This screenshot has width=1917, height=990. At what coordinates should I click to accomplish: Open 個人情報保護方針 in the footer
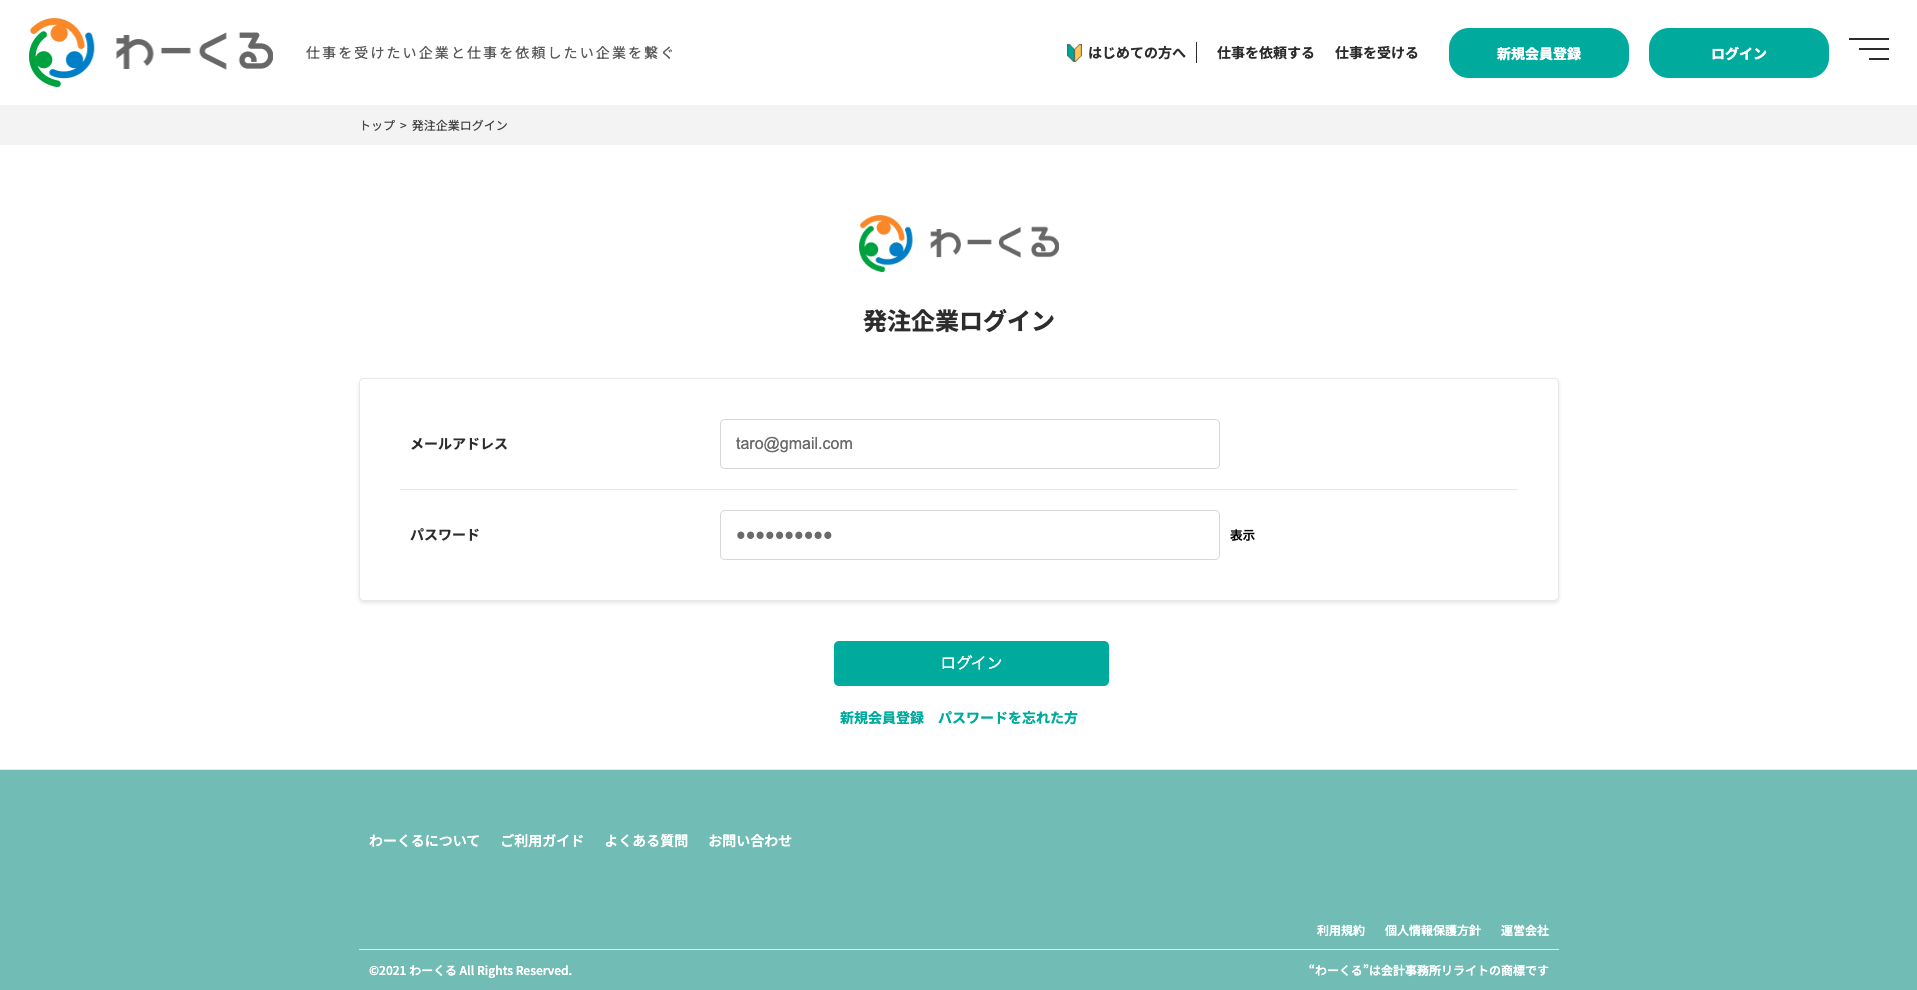tap(1432, 931)
